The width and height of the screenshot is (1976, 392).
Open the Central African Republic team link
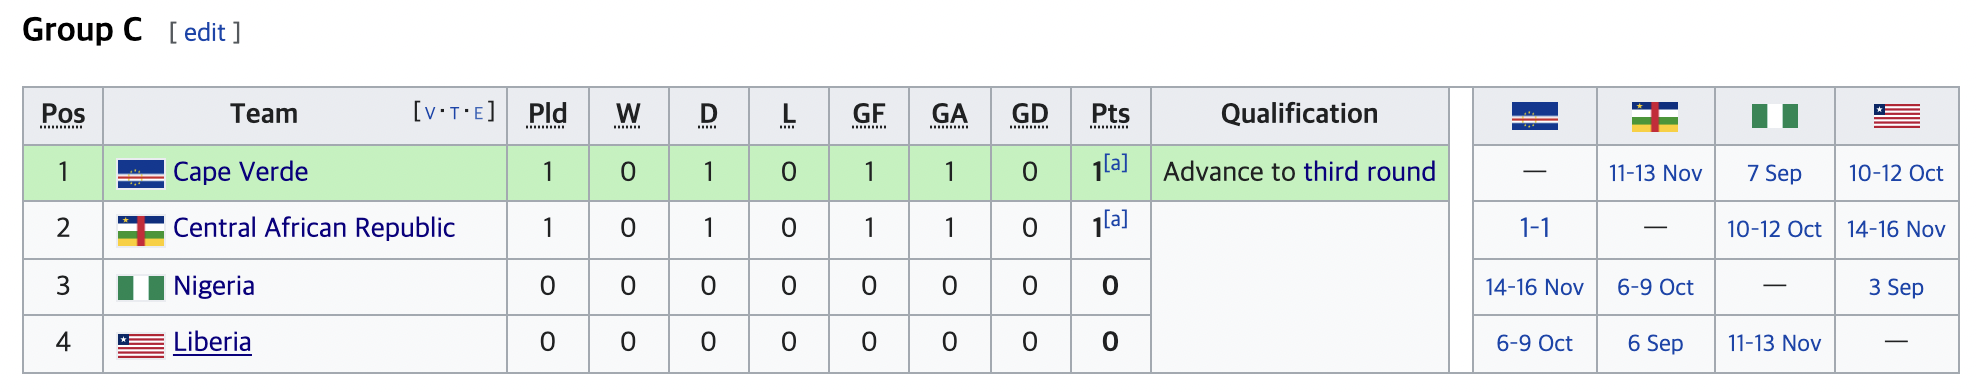click(x=313, y=228)
